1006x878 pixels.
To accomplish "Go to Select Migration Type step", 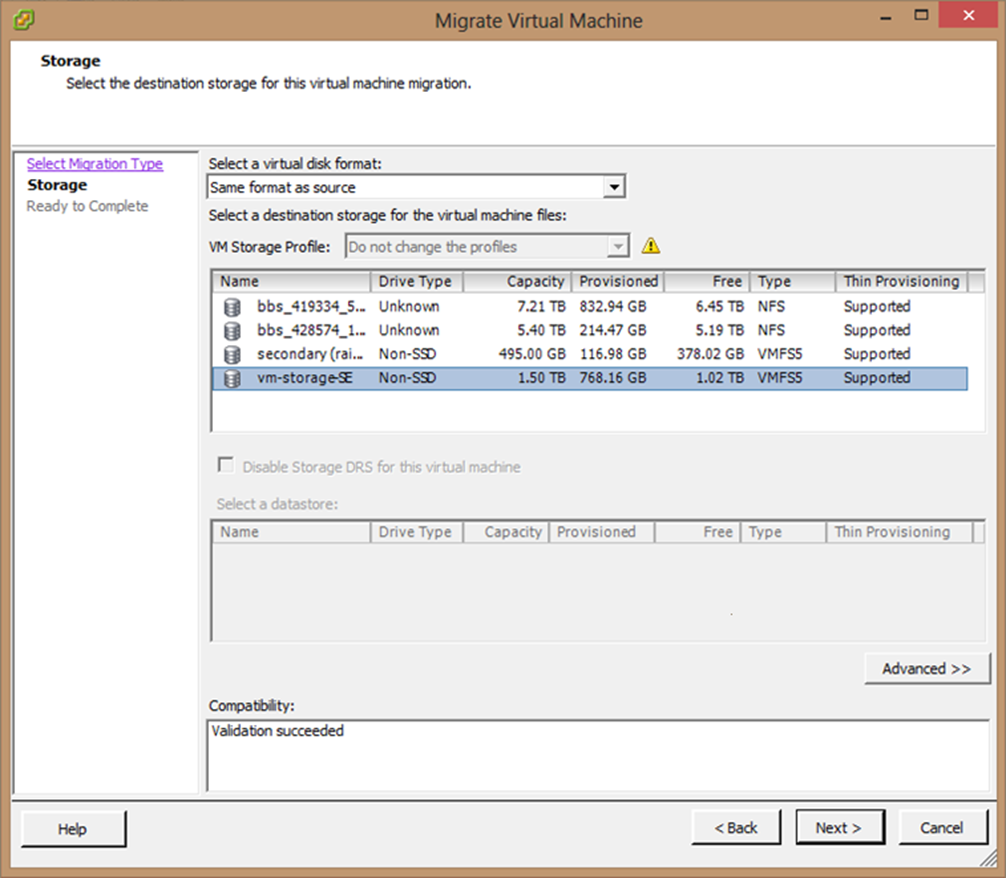I will [95, 164].
